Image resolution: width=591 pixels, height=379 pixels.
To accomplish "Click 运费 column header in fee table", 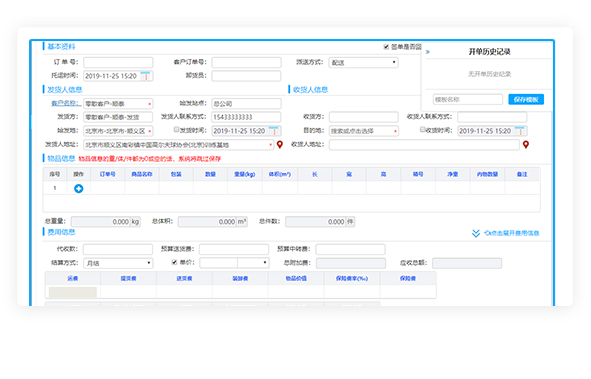I will (73, 278).
